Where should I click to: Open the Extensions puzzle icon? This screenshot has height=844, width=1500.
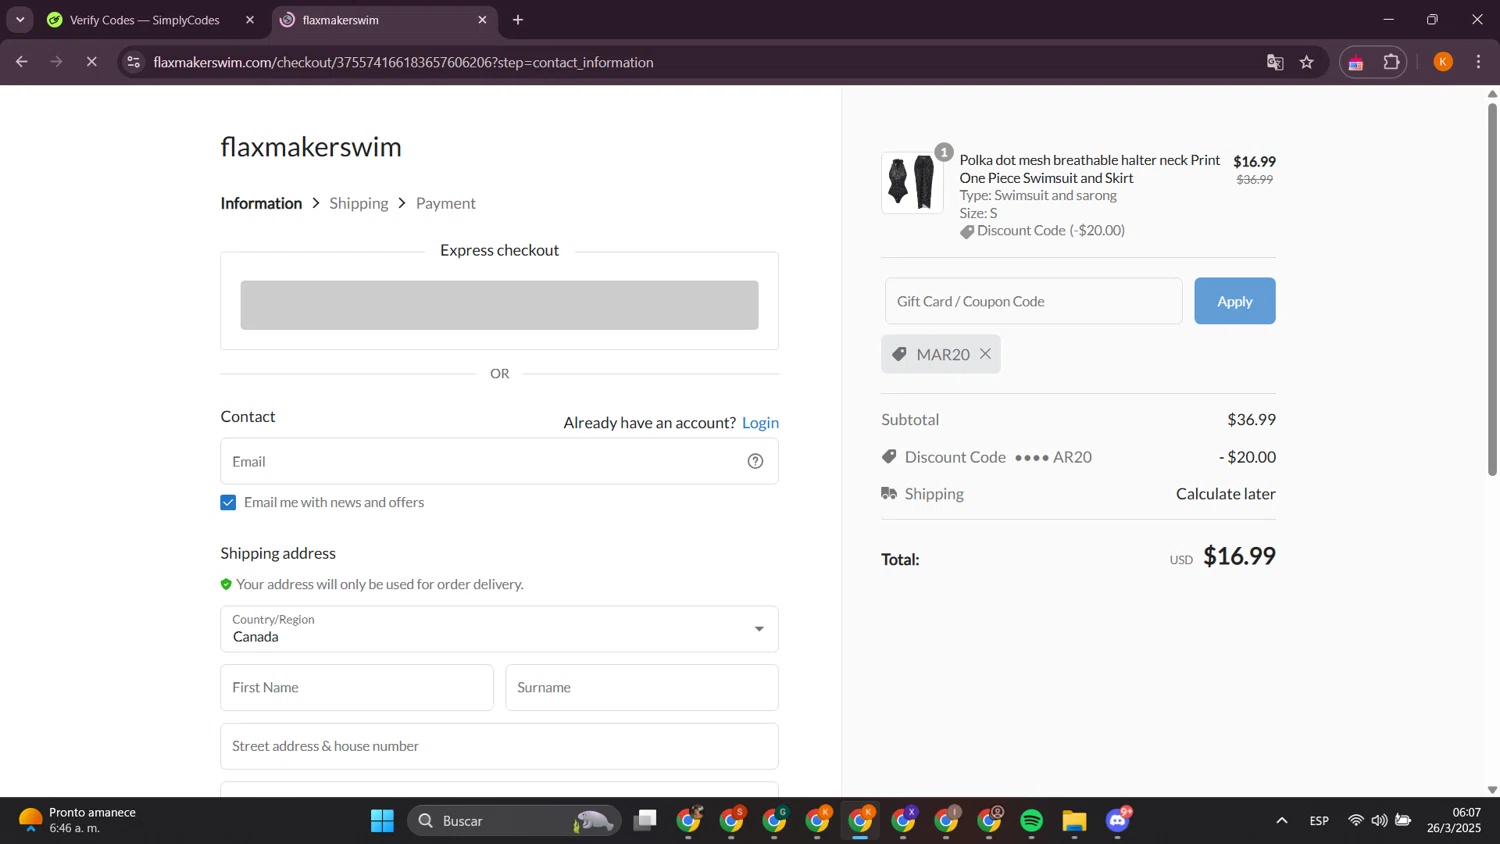coord(1391,62)
